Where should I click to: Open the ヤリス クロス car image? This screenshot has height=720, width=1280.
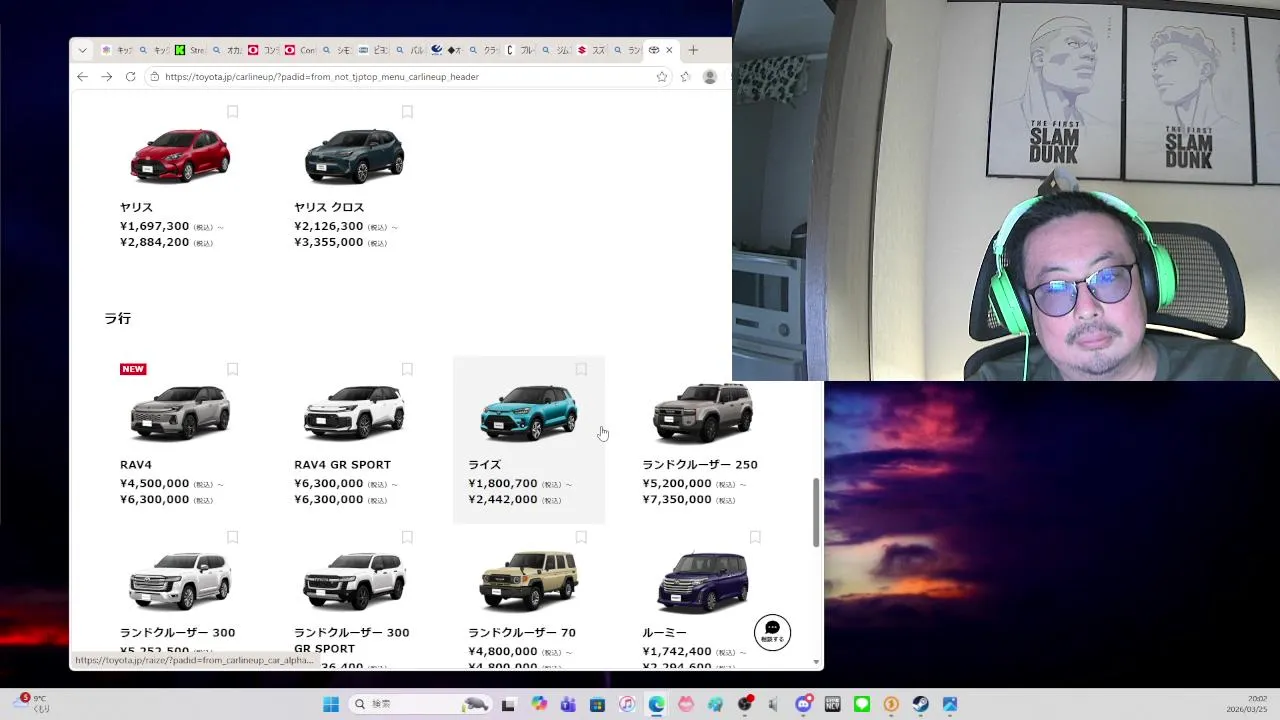354,156
